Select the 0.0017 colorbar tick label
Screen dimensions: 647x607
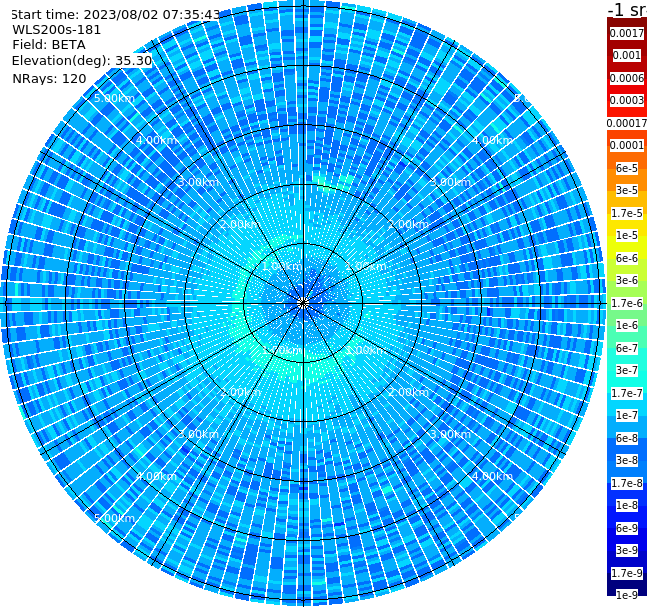click(627, 33)
